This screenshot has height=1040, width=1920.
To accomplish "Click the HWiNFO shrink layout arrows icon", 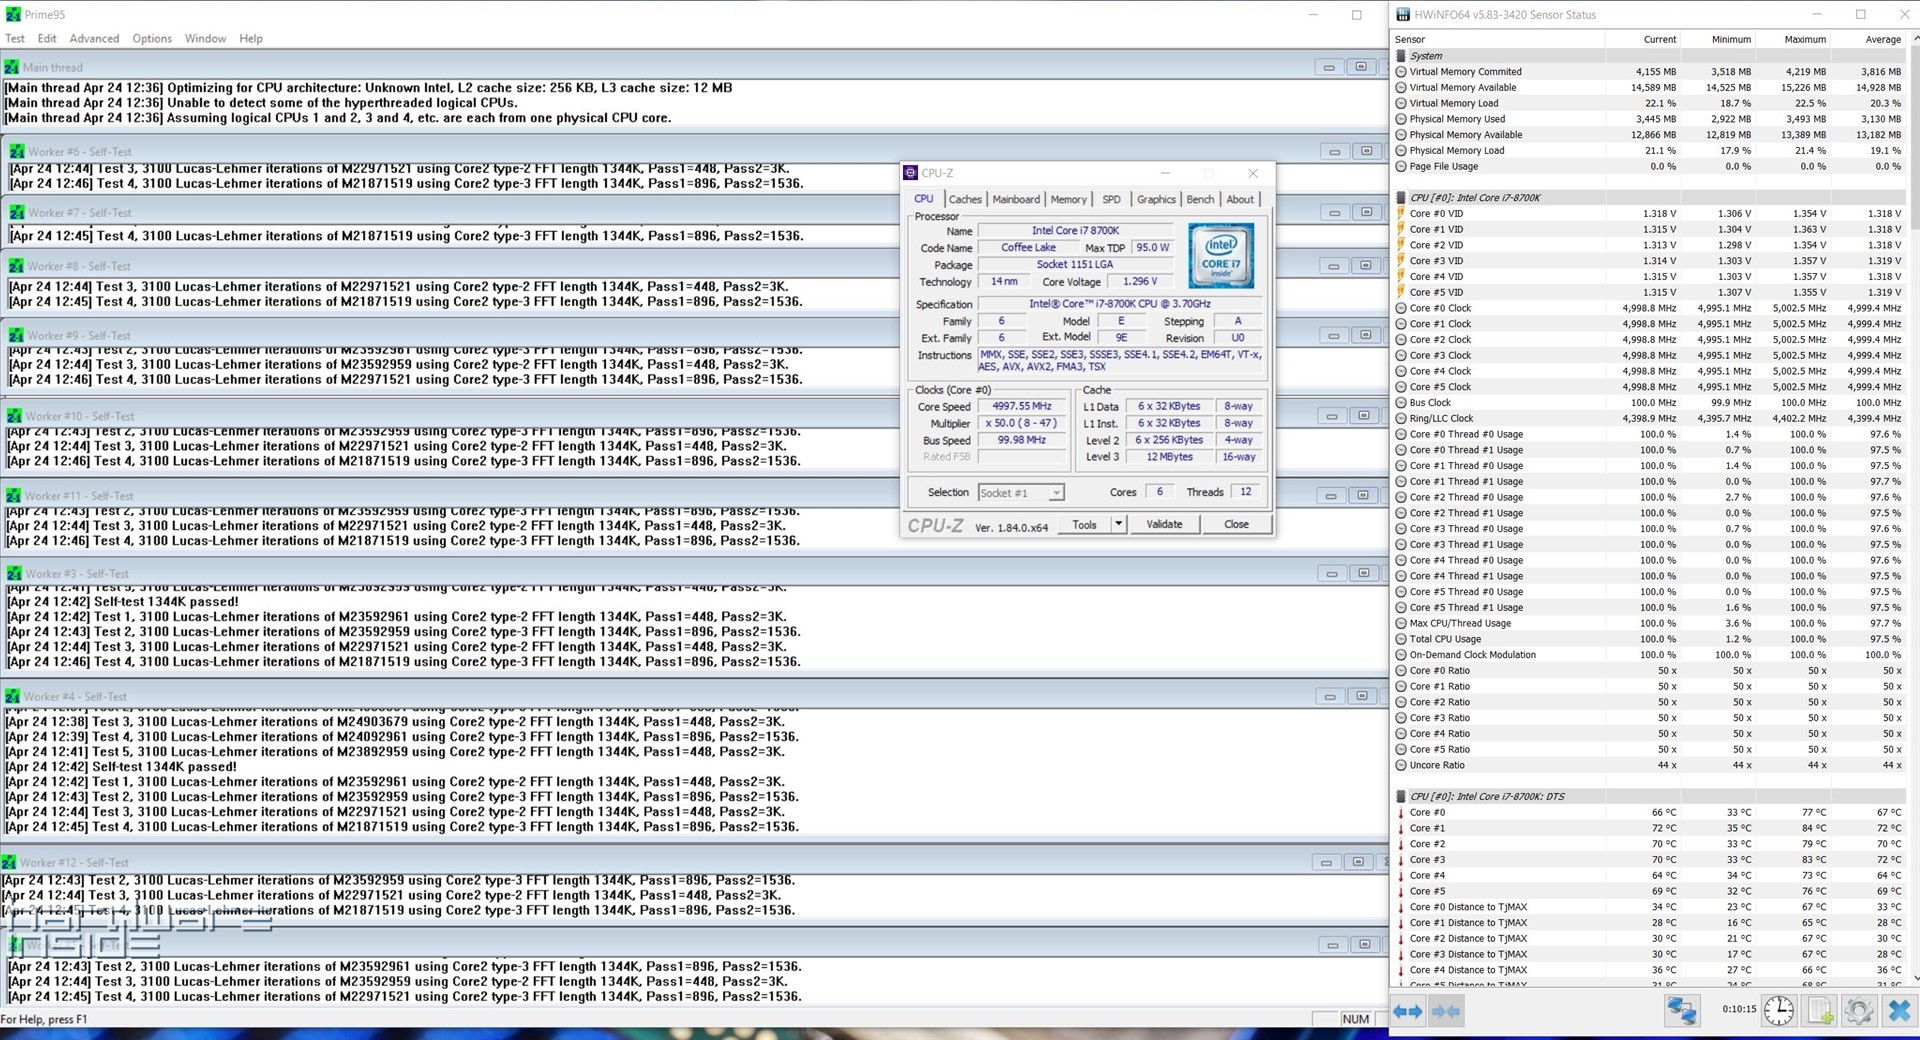I will 1446,1011.
